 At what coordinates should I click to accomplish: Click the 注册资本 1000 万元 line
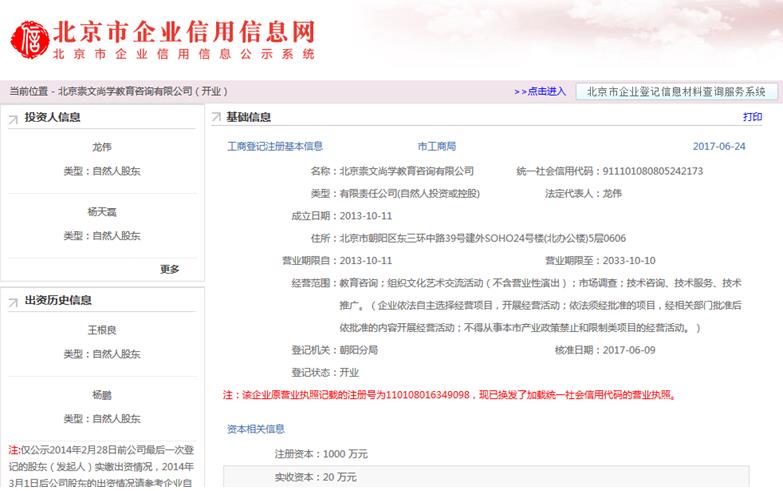321,454
